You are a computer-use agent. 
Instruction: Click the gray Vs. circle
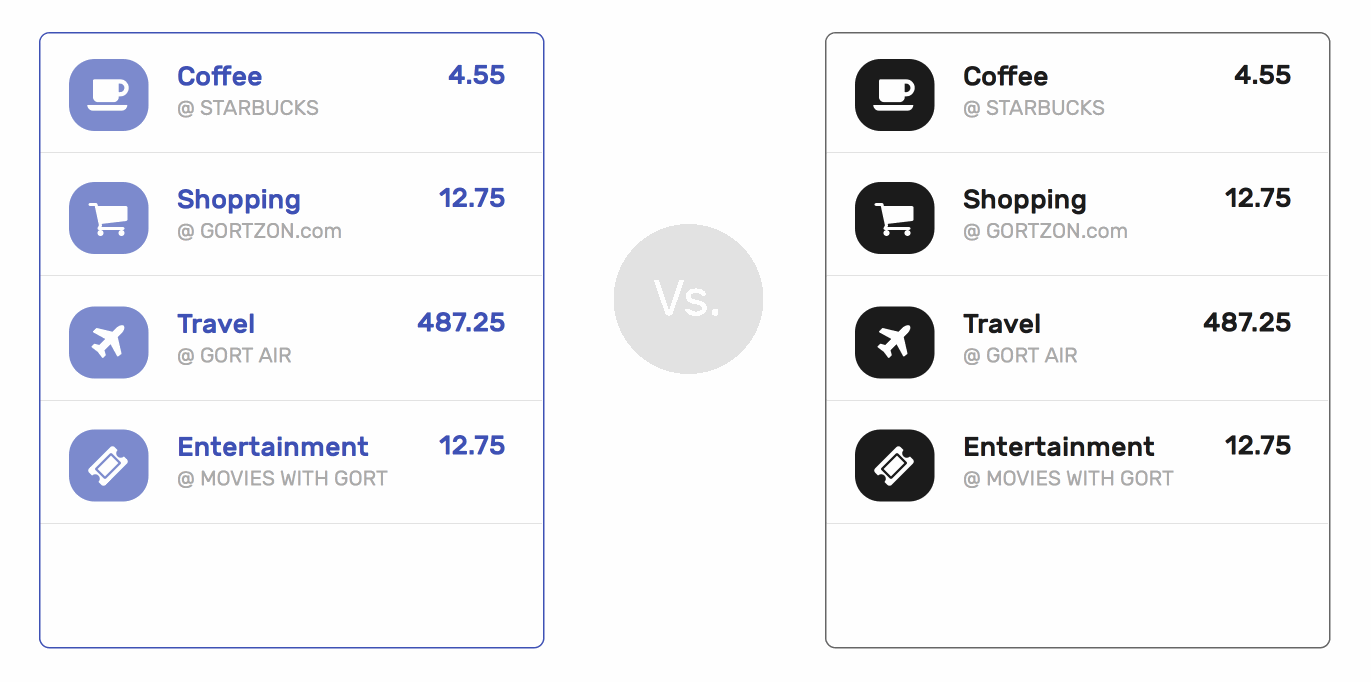688,298
